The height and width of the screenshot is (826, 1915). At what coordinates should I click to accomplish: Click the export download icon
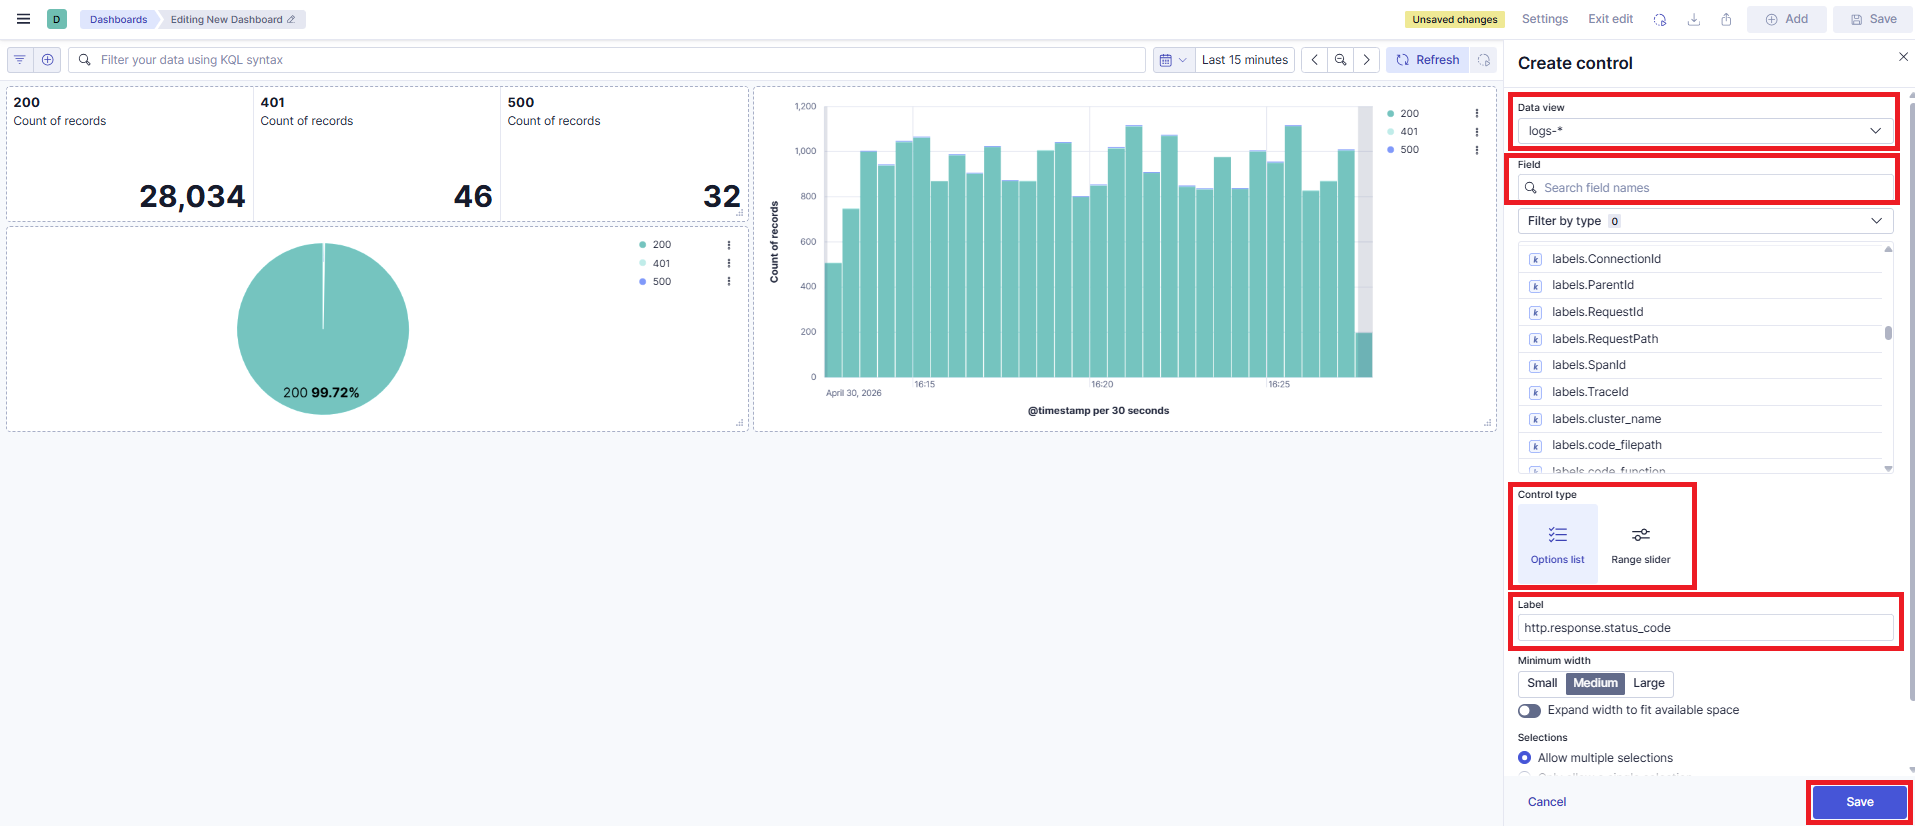[x=1694, y=19]
